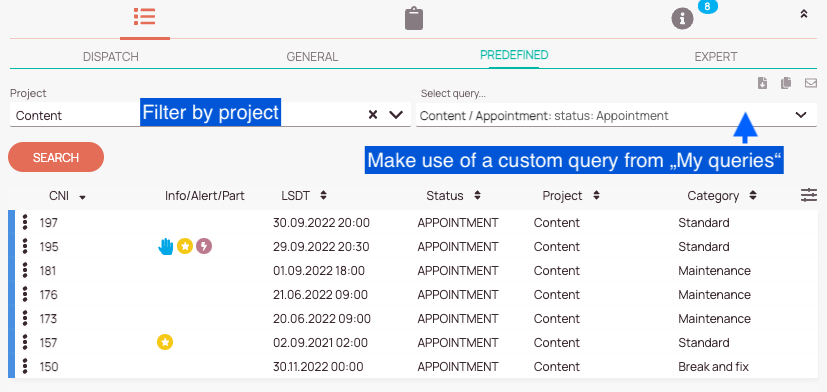The image size is (827, 392).
Task: Select ticket number 173
Action: click(x=49, y=319)
